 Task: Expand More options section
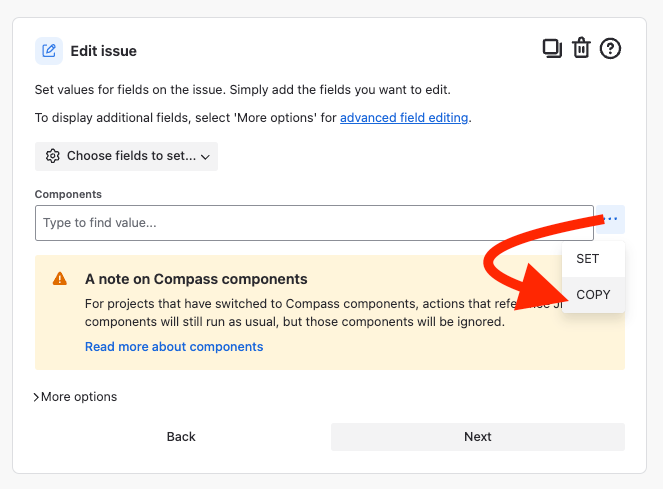tap(75, 397)
